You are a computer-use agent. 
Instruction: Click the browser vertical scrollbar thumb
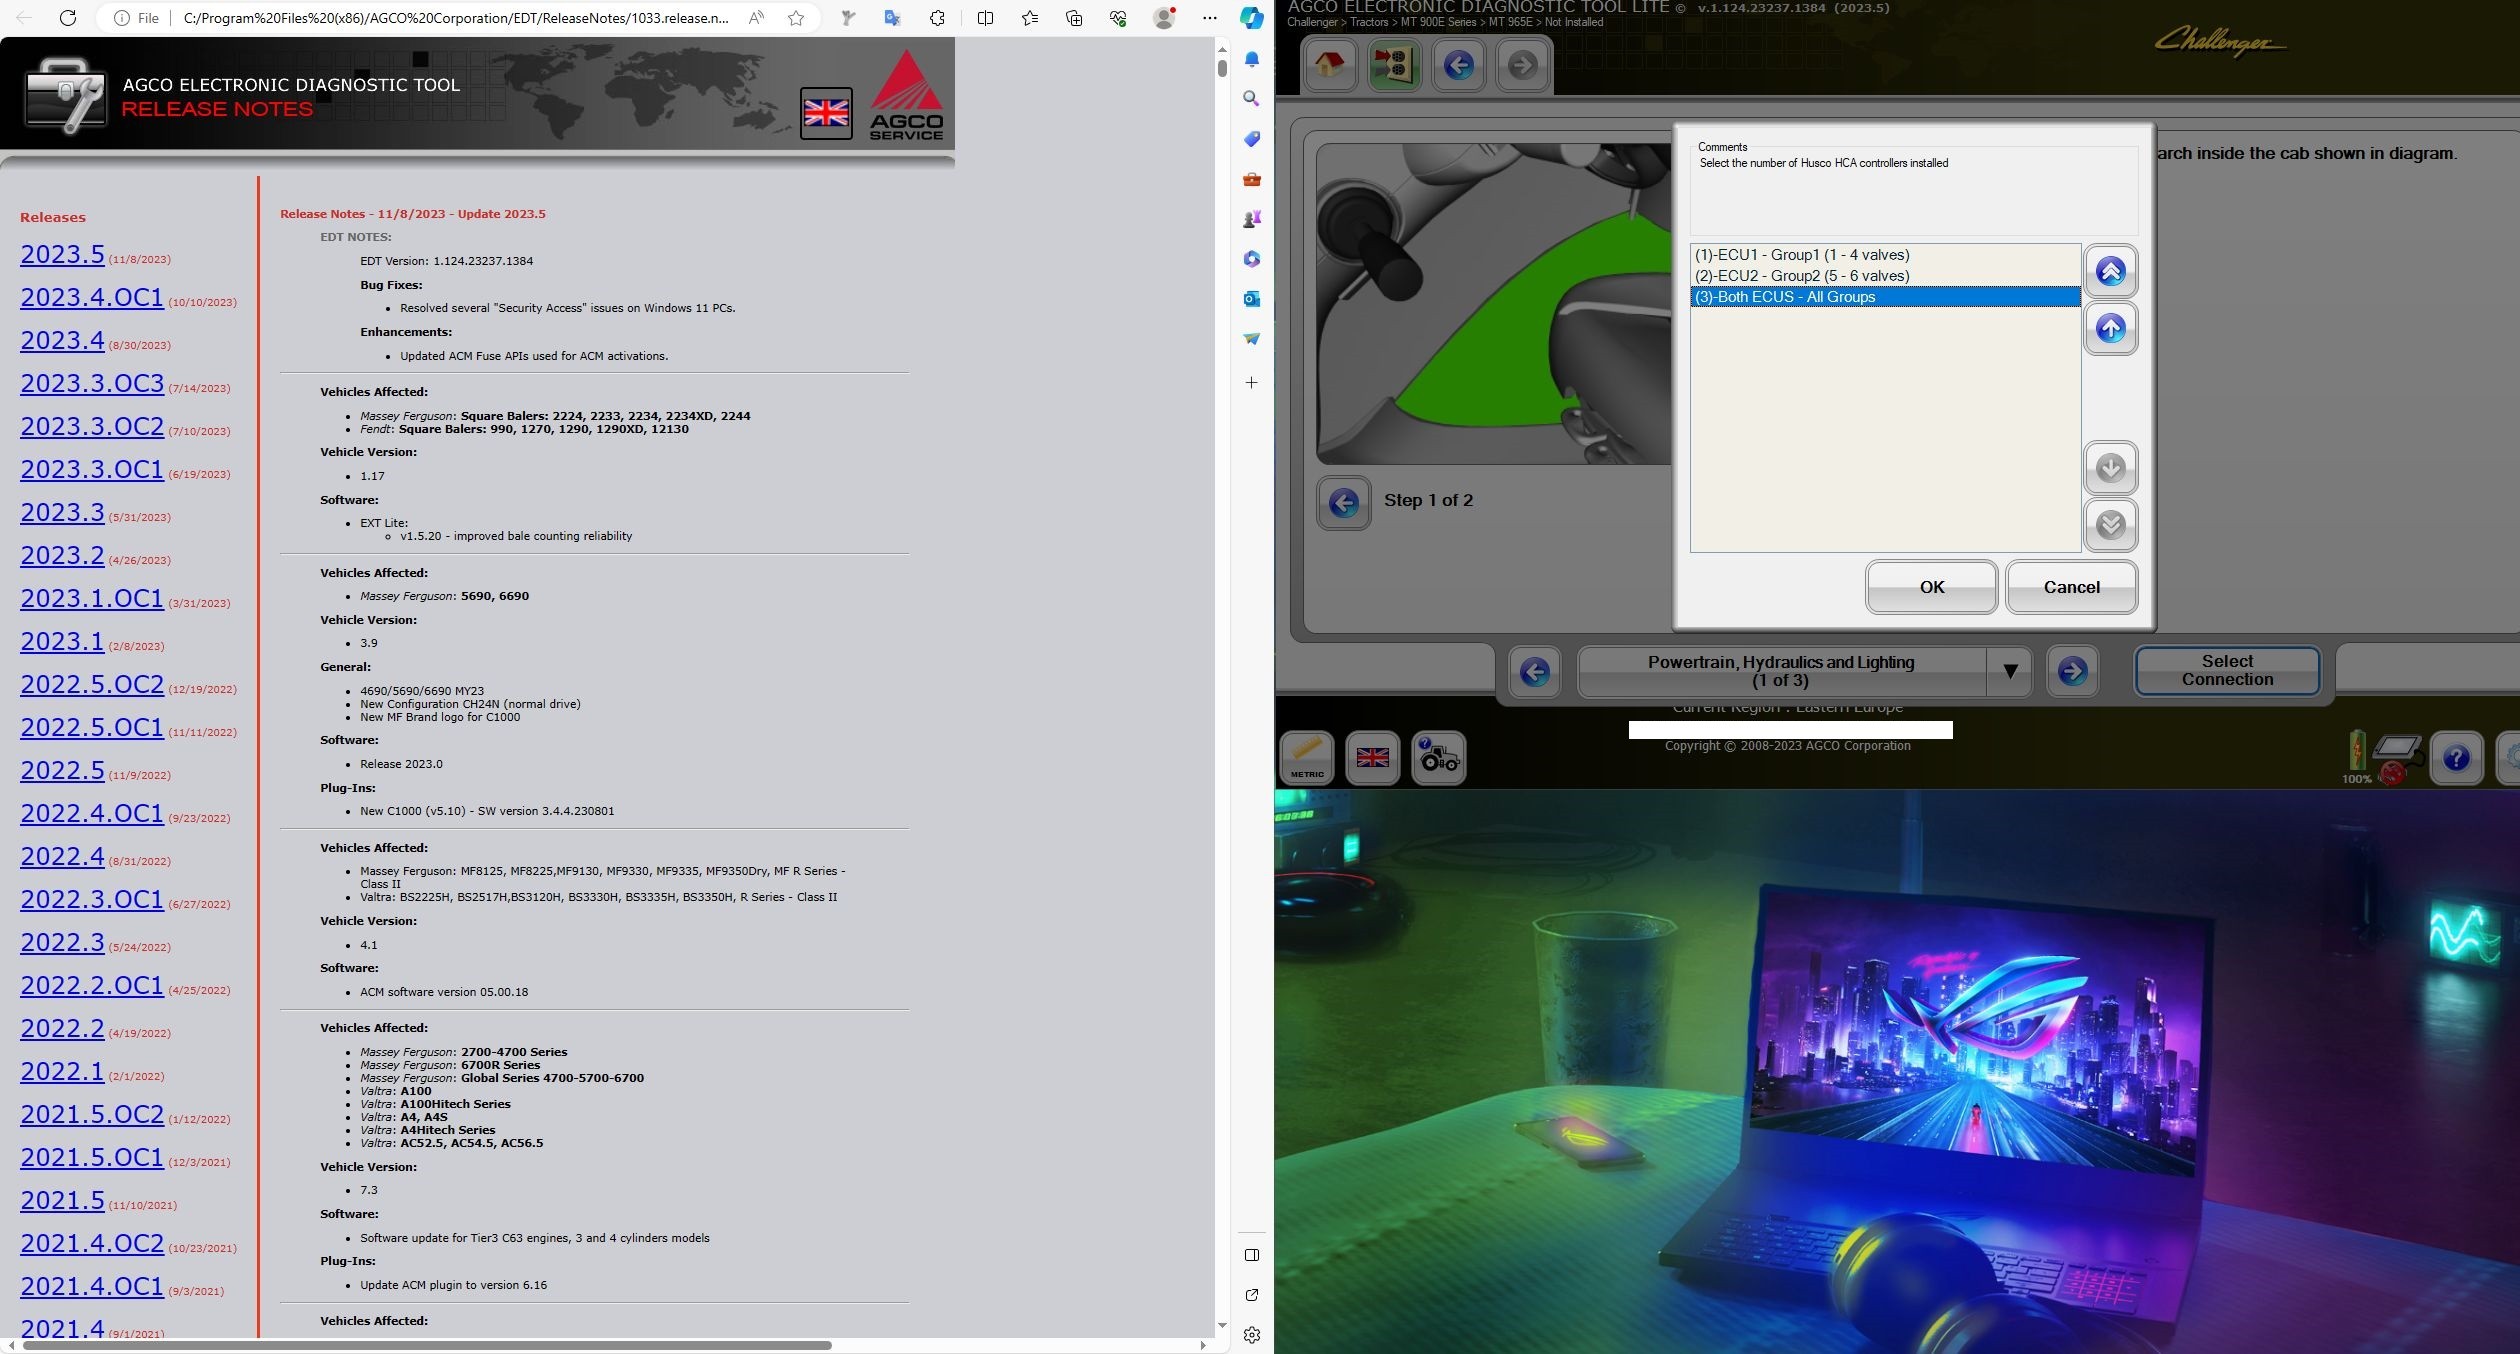click(x=1222, y=68)
